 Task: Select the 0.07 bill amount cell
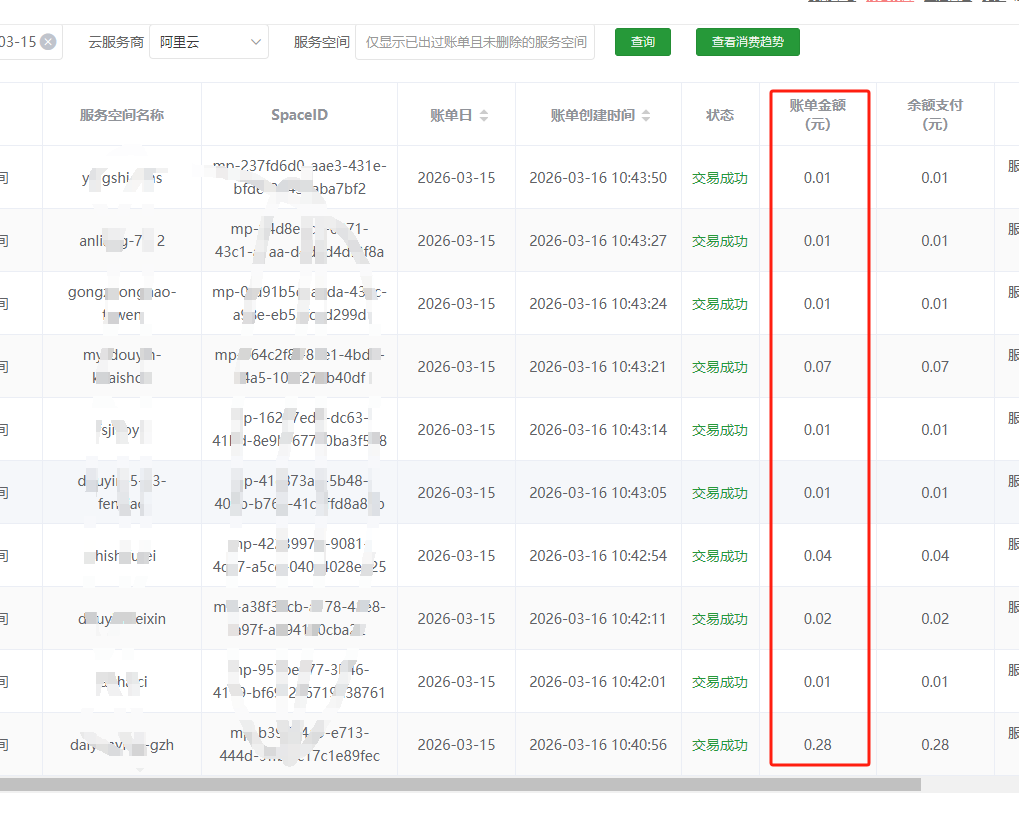[817, 367]
